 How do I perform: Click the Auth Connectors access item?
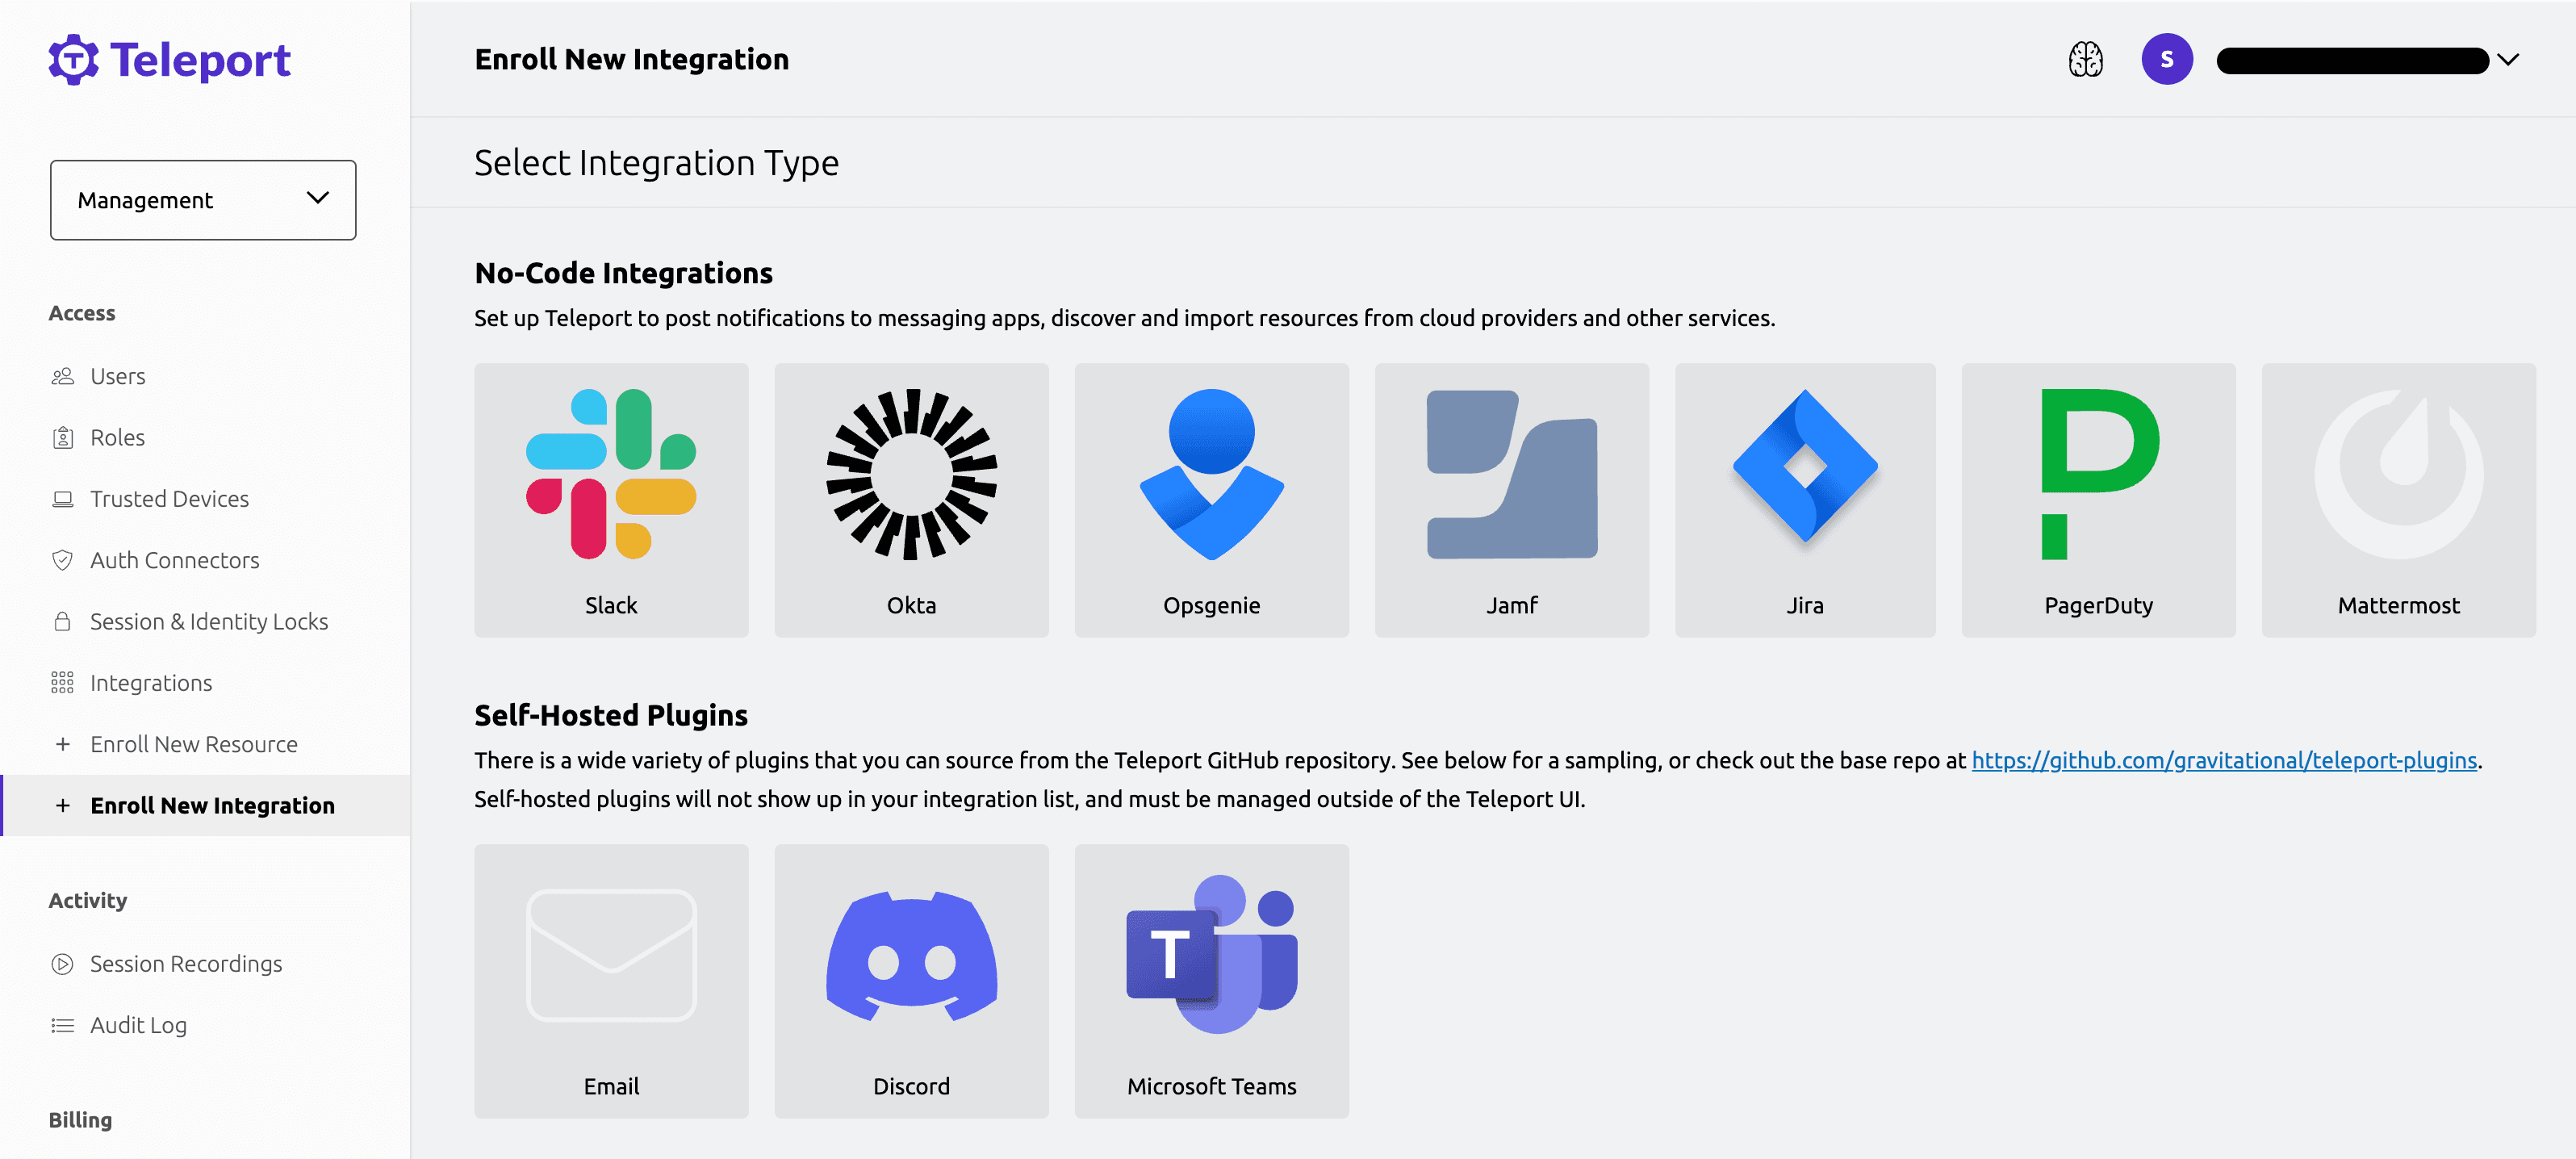[176, 559]
